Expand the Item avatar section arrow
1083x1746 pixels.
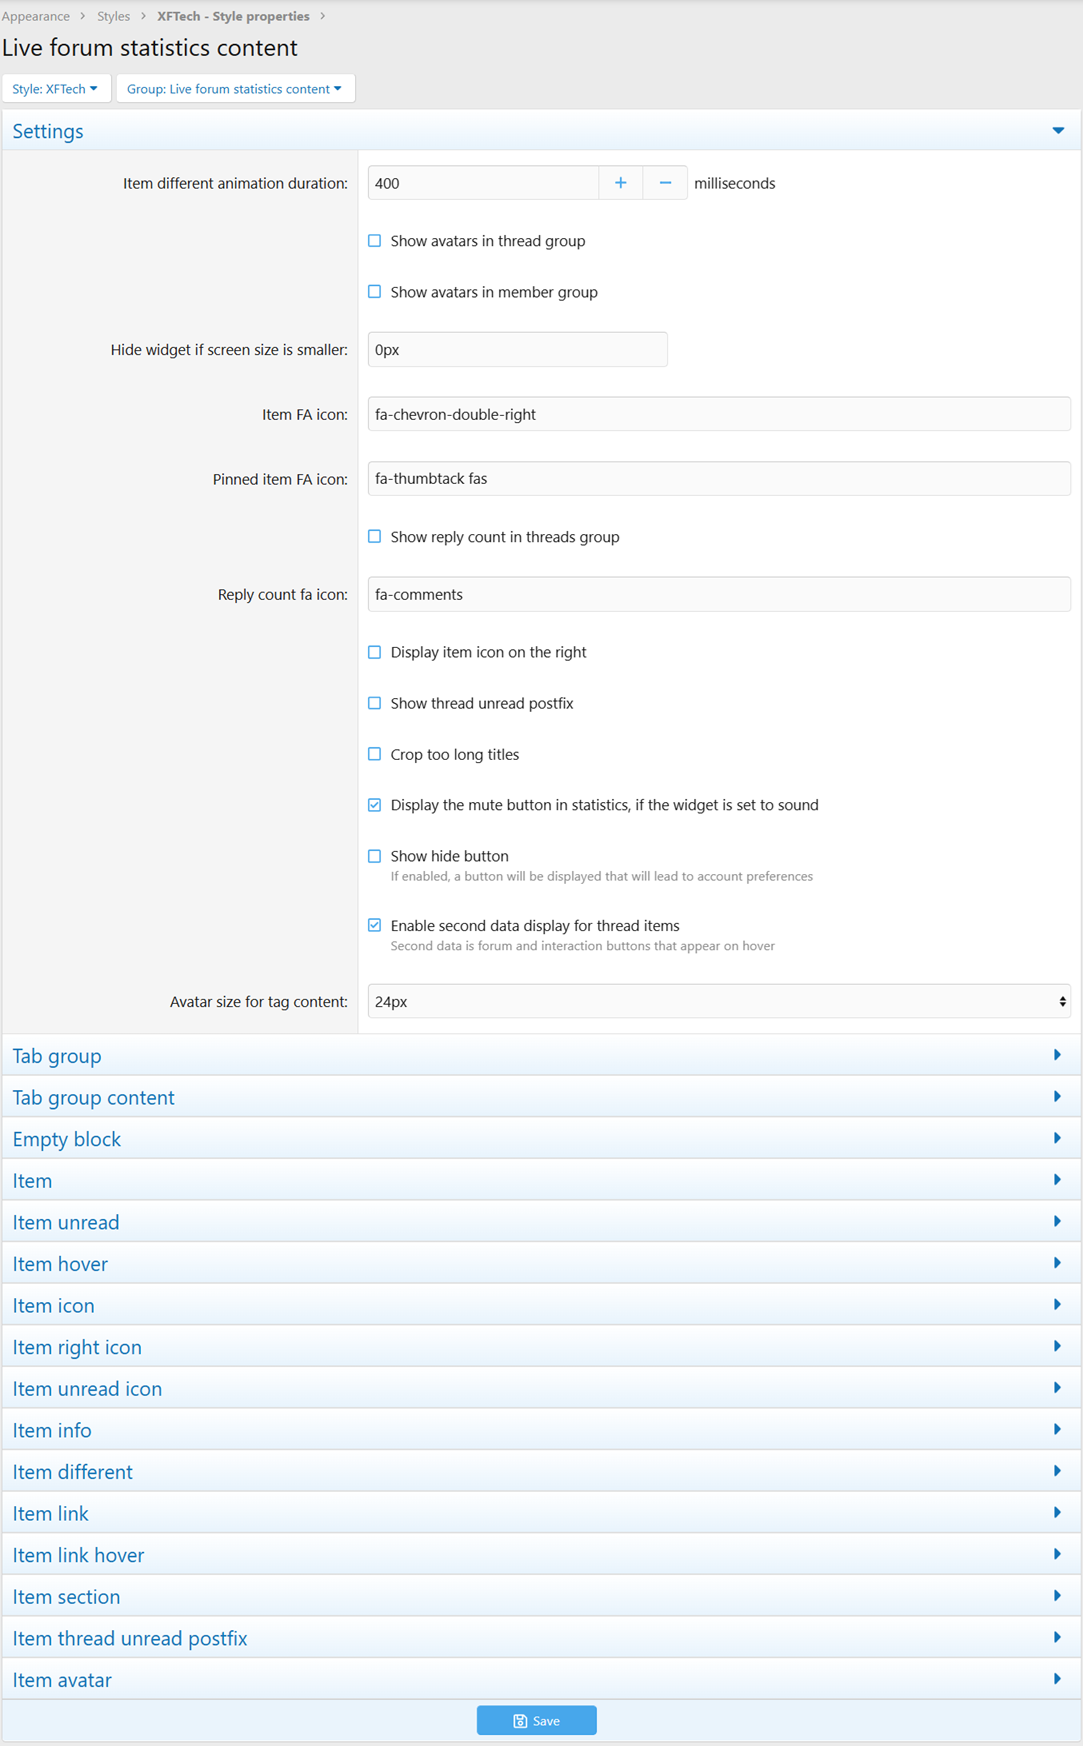1057,1680
